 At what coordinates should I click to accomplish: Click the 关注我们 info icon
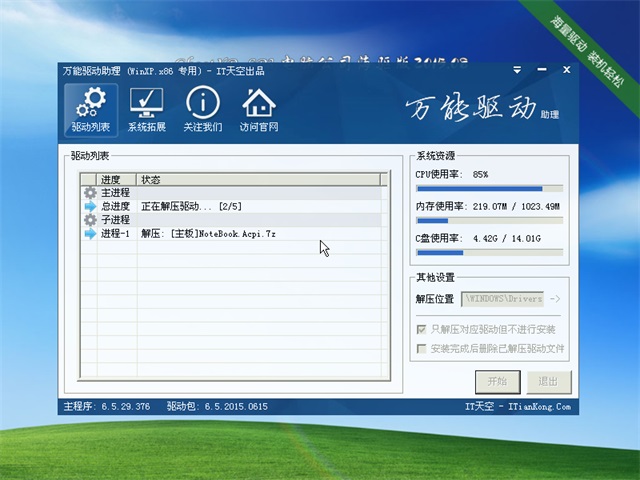point(203,110)
